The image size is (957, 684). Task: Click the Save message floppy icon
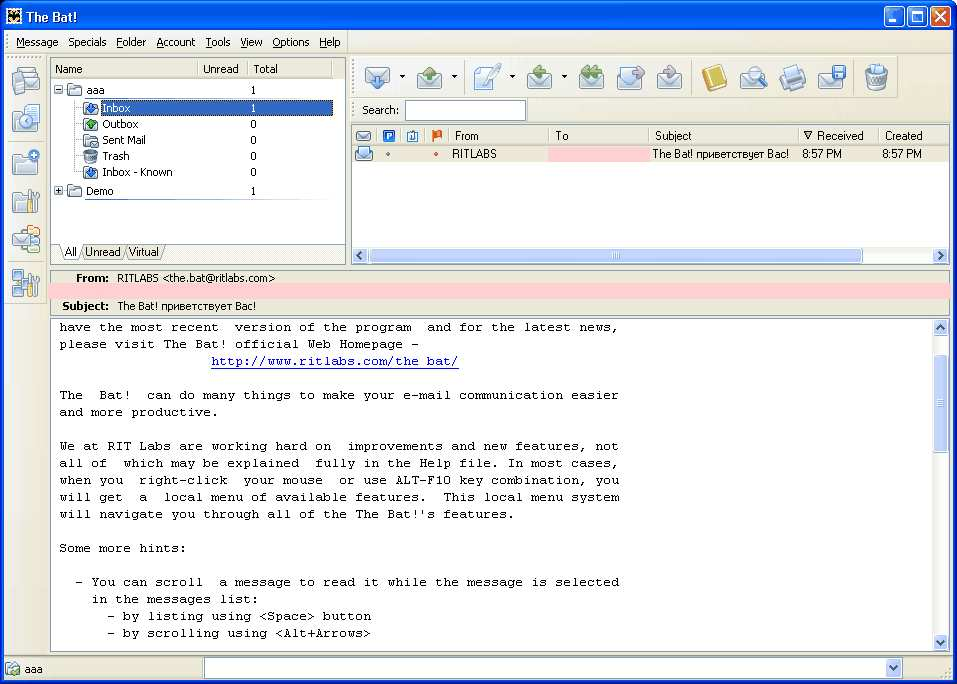(832, 77)
